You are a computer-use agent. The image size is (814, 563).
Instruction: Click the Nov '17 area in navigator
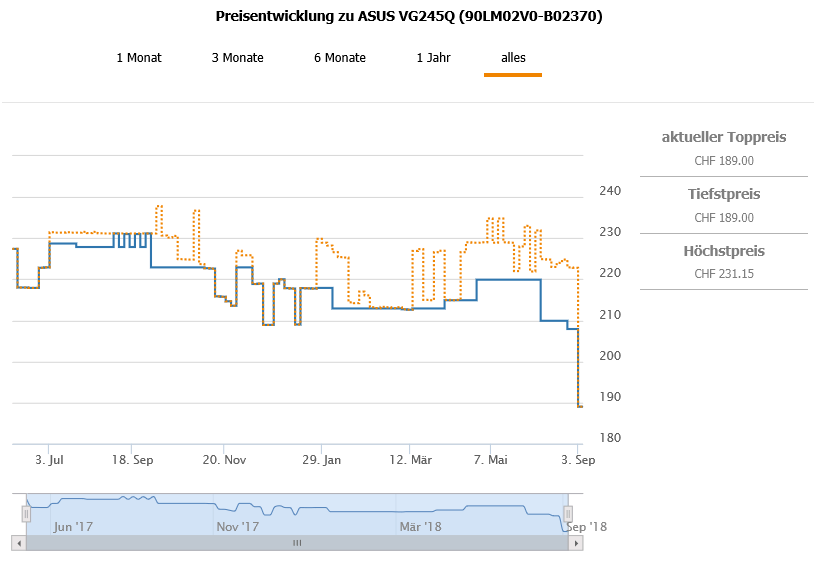click(x=238, y=526)
